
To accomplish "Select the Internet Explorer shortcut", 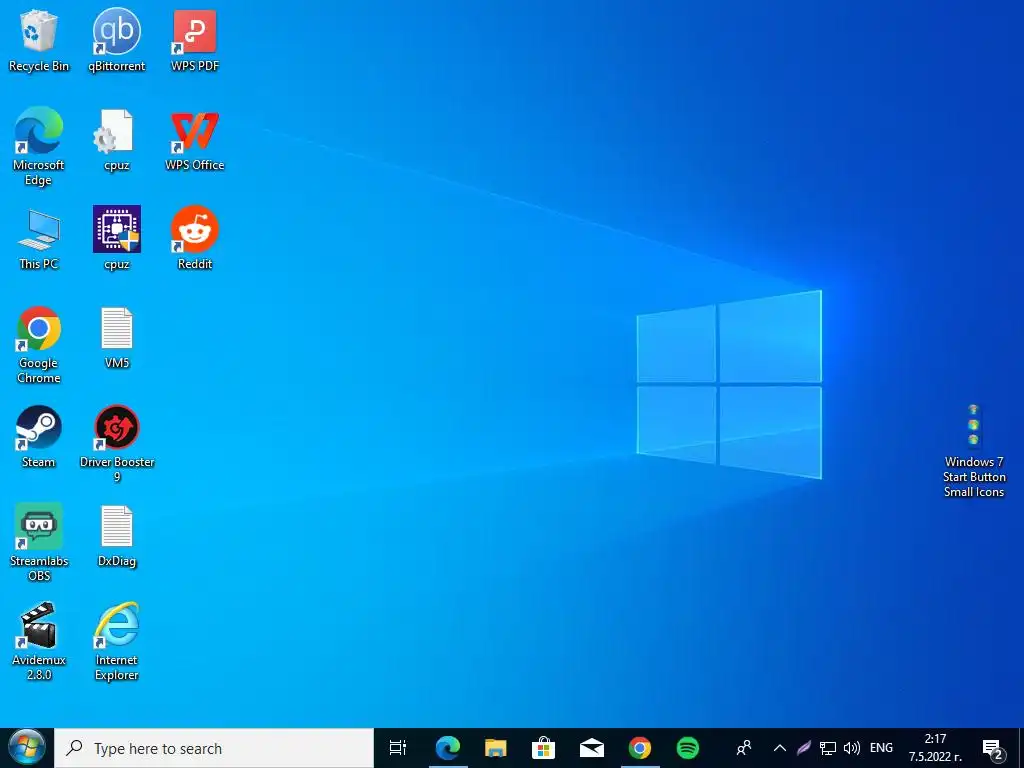I will point(117,642).
